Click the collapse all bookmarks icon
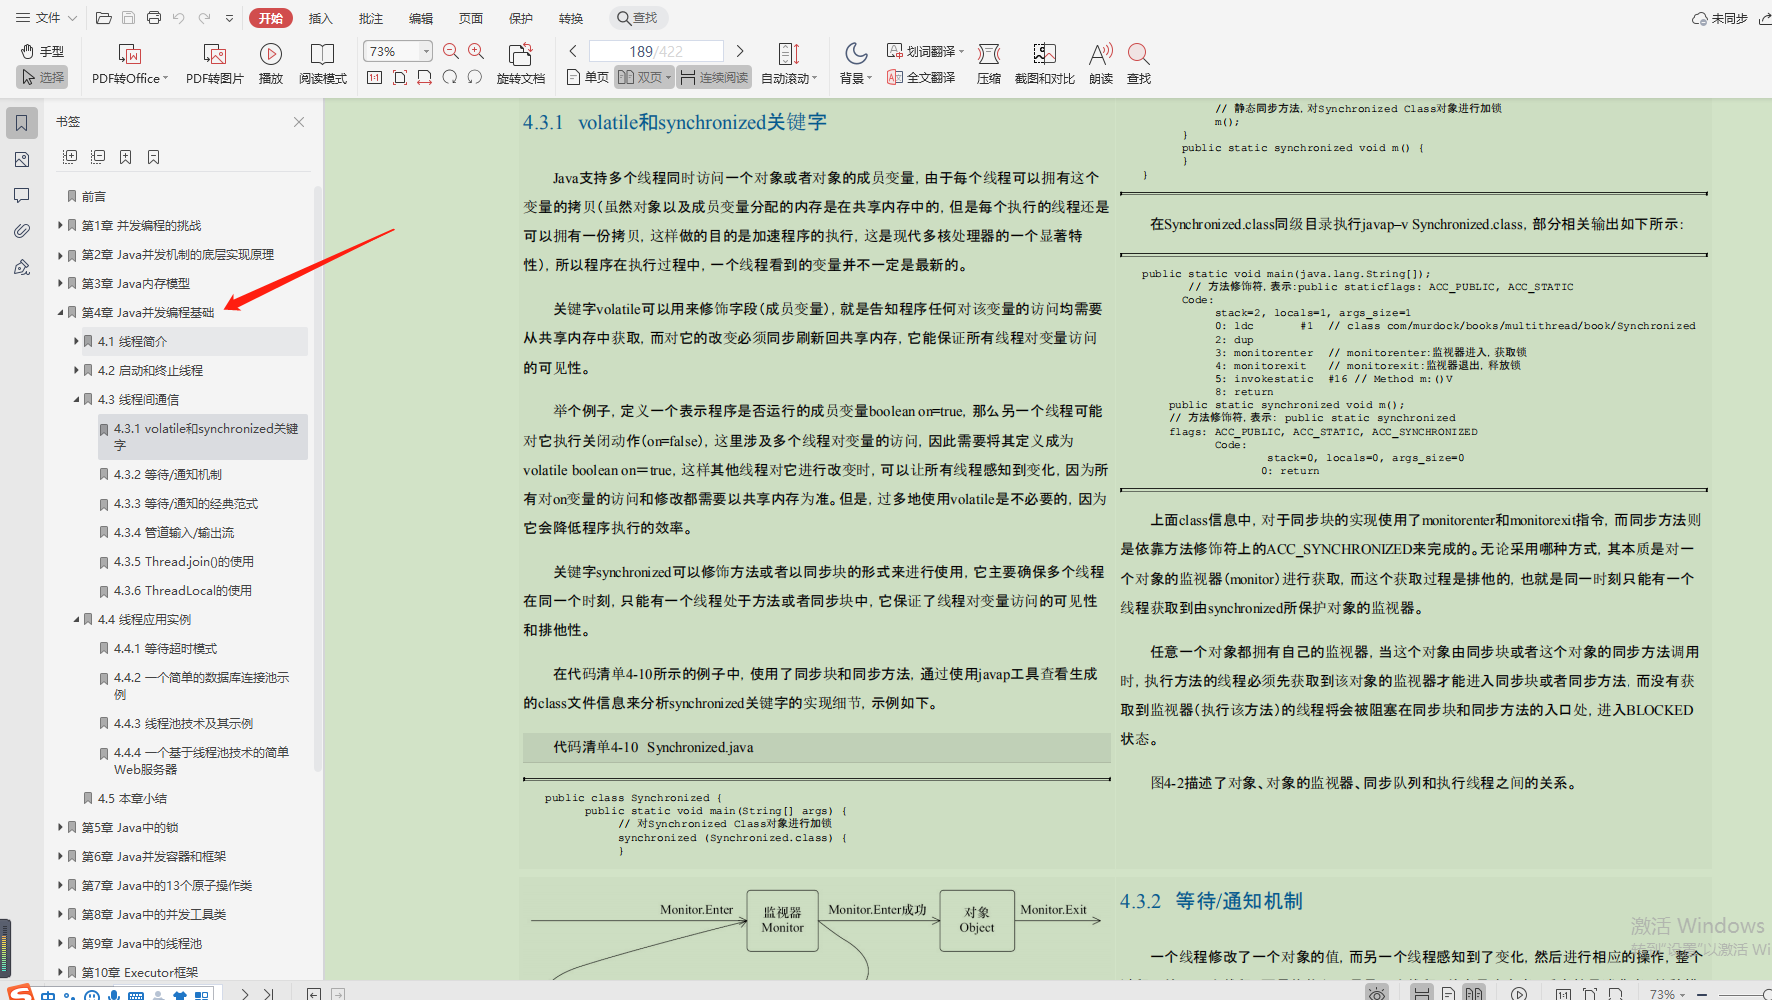 click(98, 157)
